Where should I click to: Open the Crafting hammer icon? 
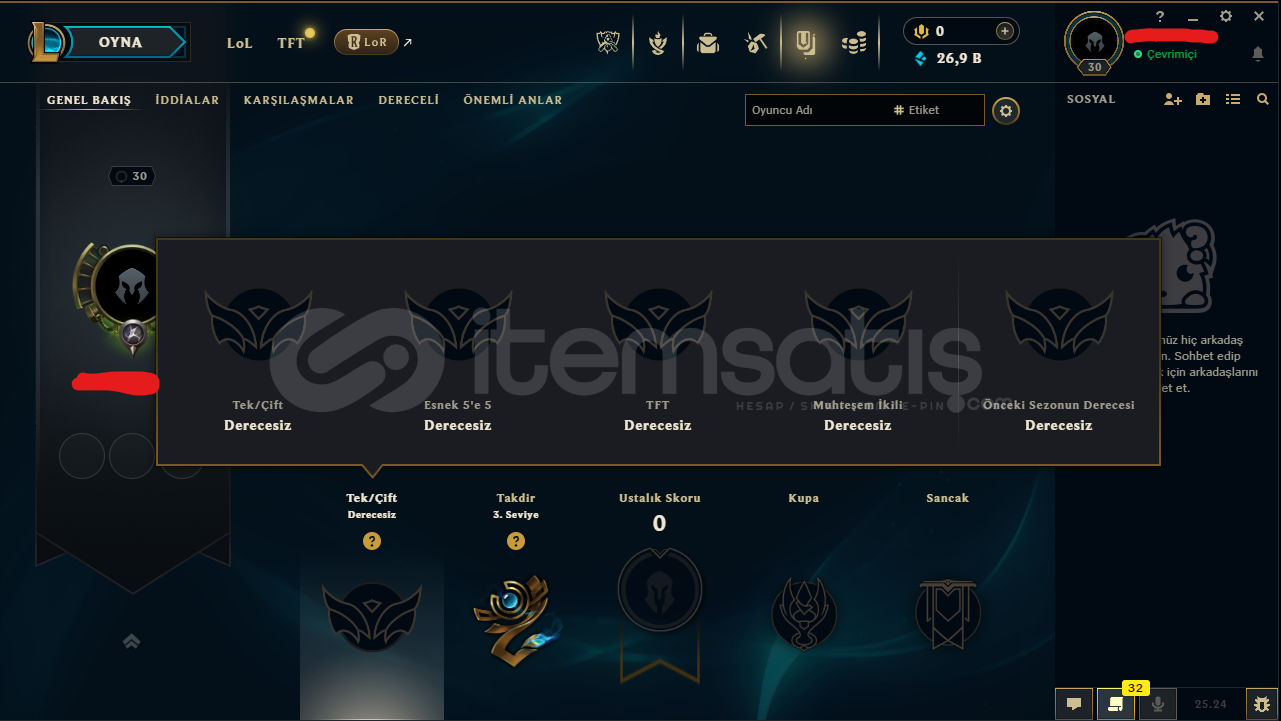tap(756, 43)
